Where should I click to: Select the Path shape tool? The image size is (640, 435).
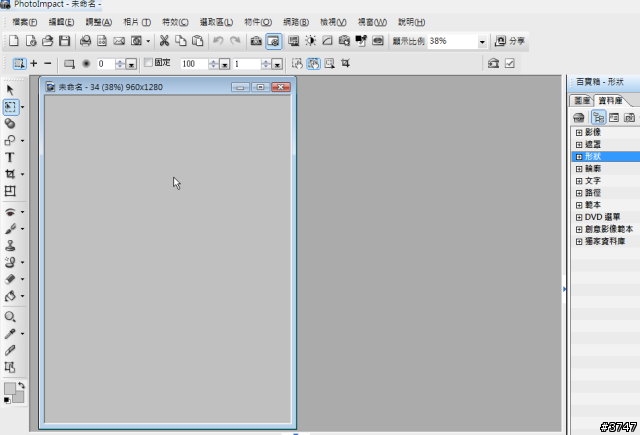pos(10,140)
